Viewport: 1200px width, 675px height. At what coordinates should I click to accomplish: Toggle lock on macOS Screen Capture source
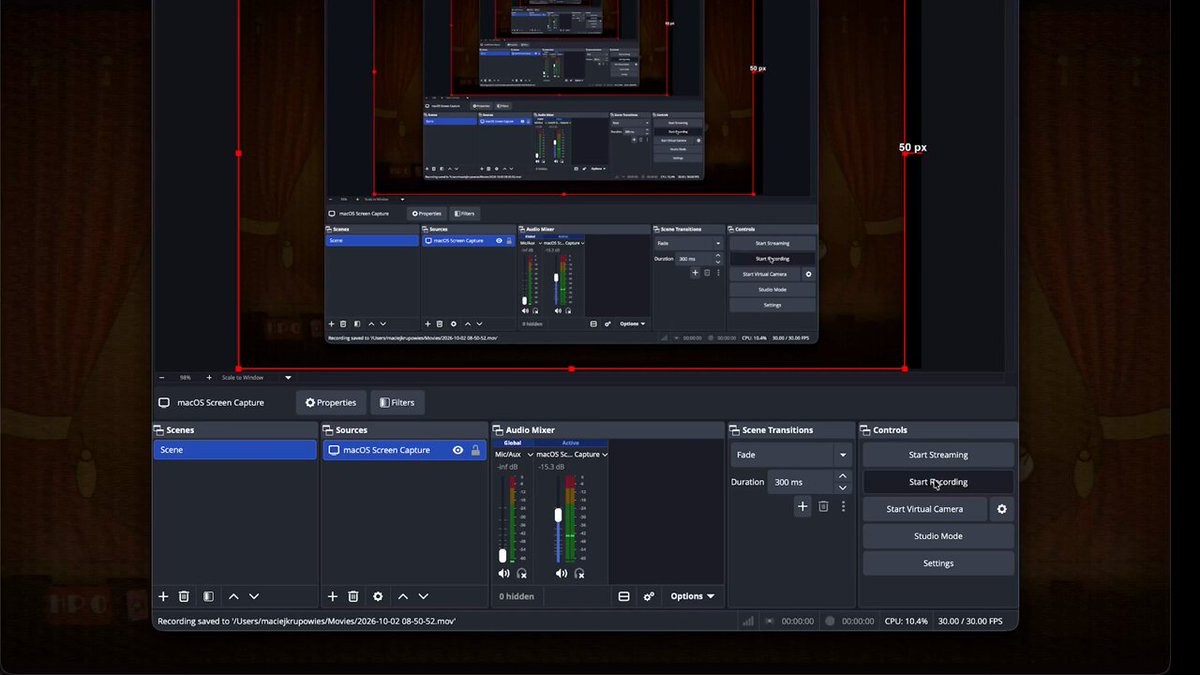point(476,450)
